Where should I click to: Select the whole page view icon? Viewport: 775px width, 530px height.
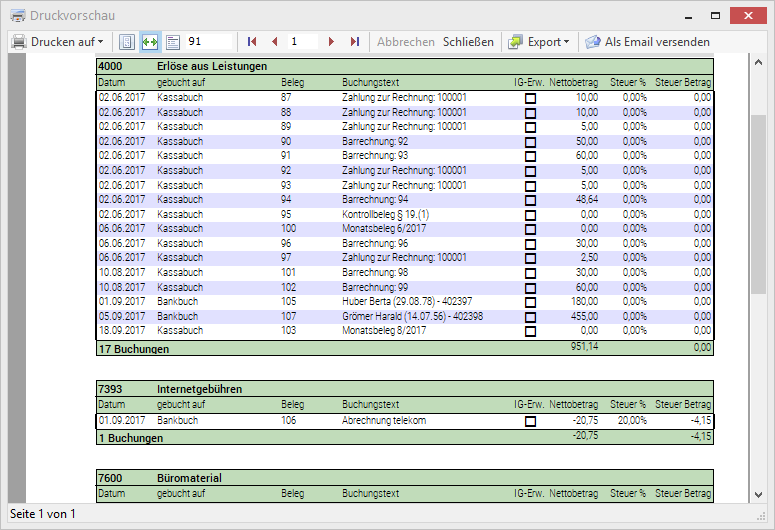pyautogui.click(x=127, y=42)
